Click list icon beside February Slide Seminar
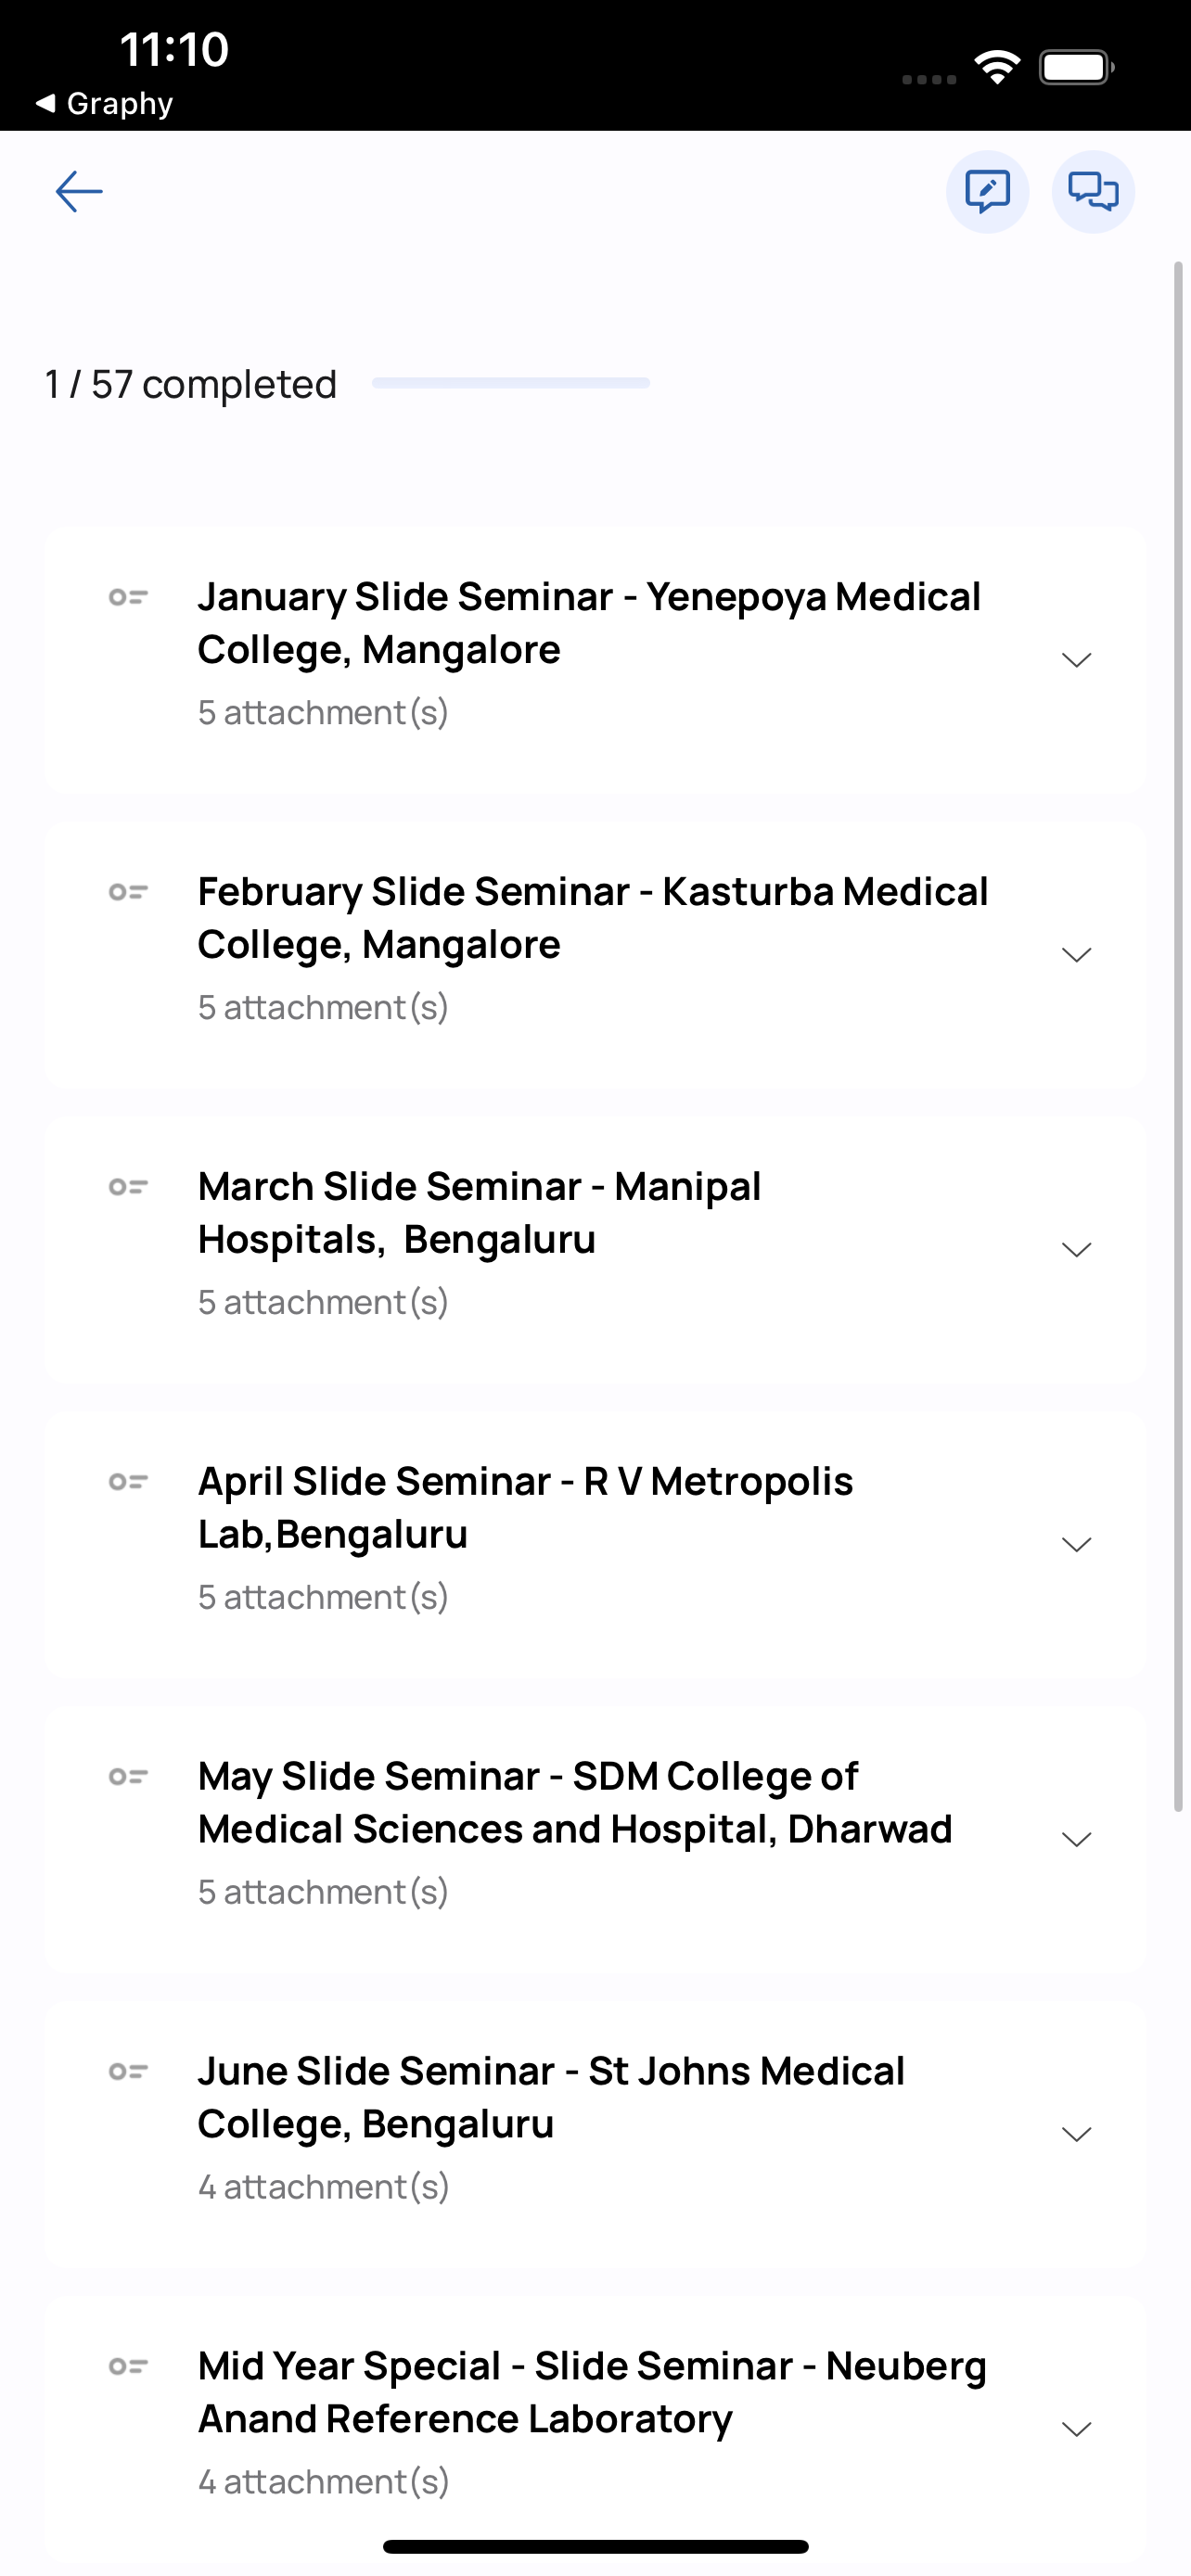1191x2576 pixels. (x=128, y=892)
